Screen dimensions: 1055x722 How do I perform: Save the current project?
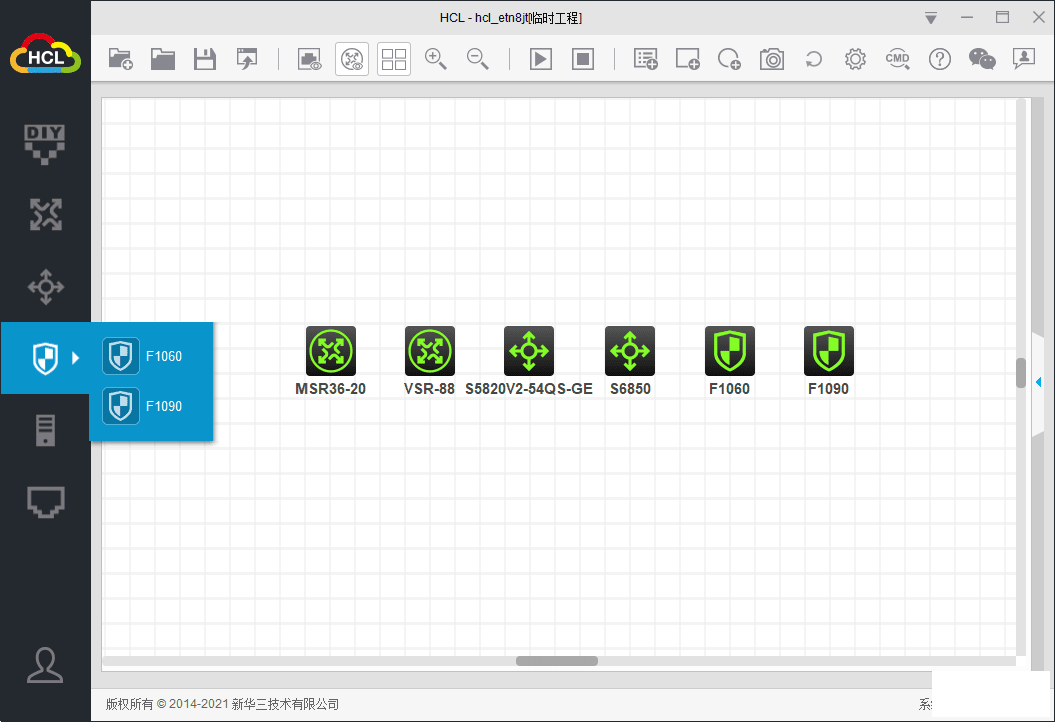205,59
